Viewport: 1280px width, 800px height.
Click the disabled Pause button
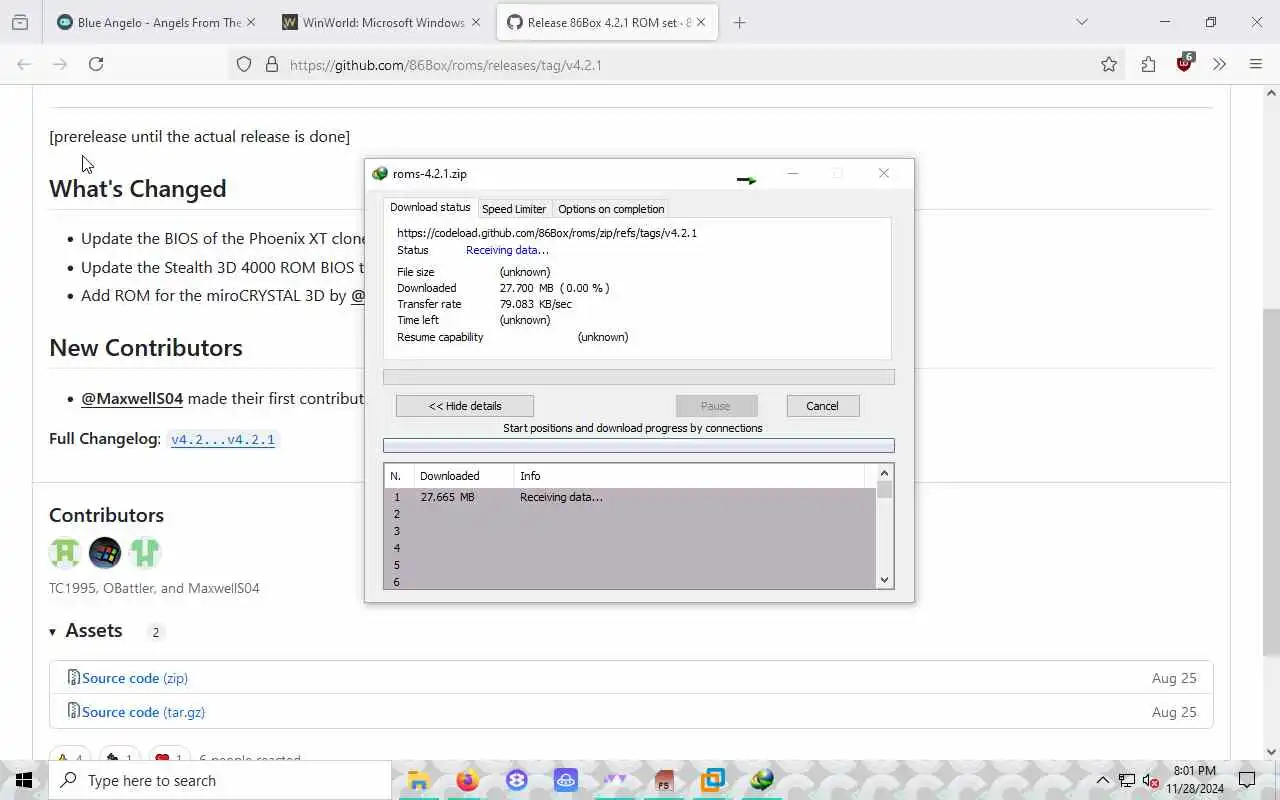[x=716, y=406]
